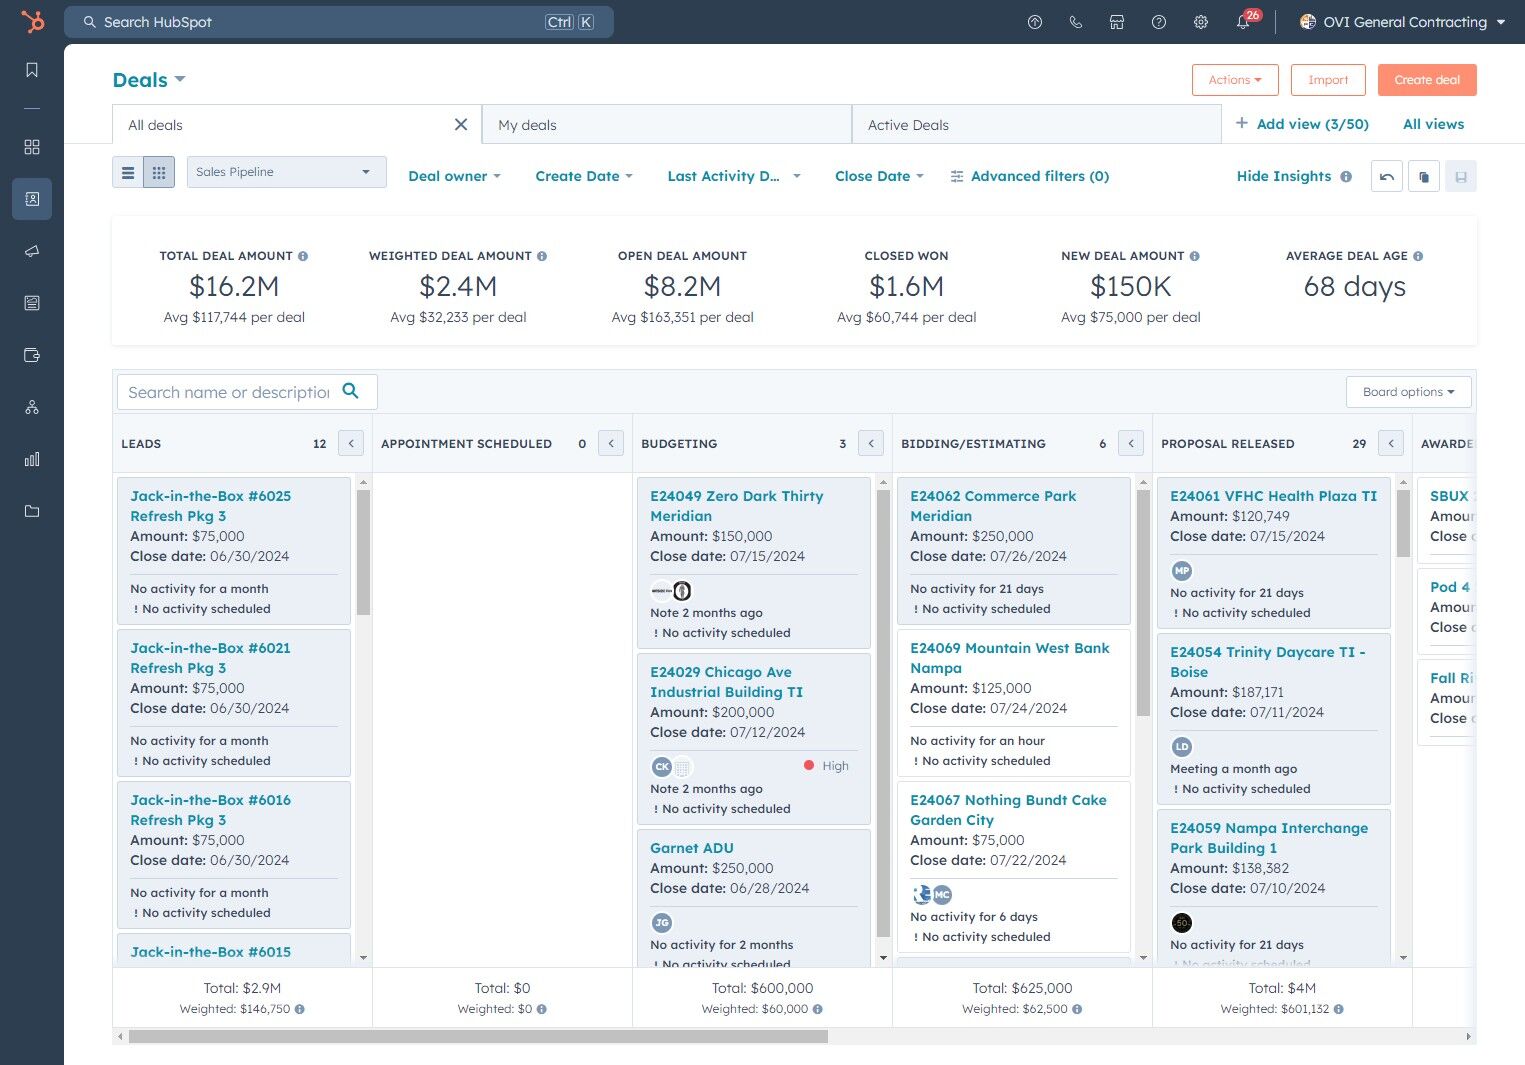Open the CRM contacts icon in the sidebar
The image size is (1525, 1065).
point(32,199)
